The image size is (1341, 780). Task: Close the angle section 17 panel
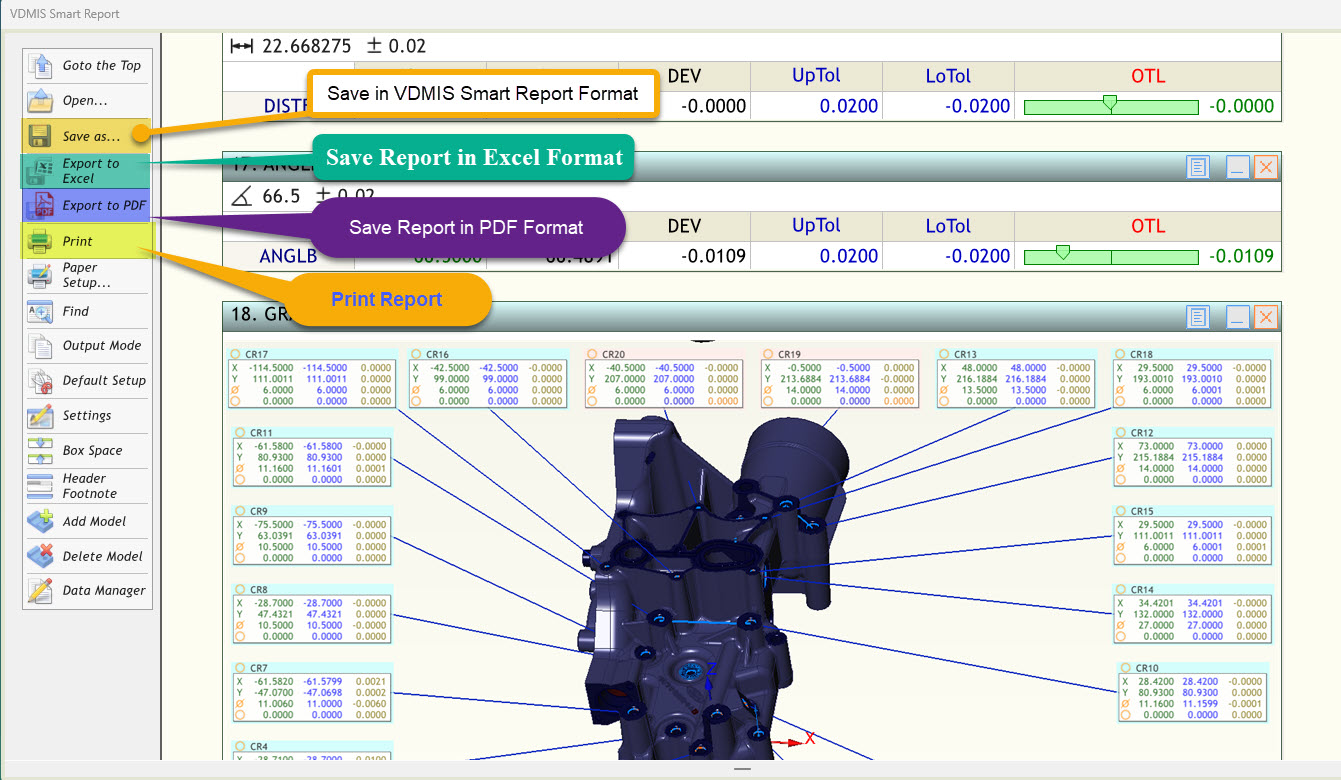click(x=1266, y=167)
